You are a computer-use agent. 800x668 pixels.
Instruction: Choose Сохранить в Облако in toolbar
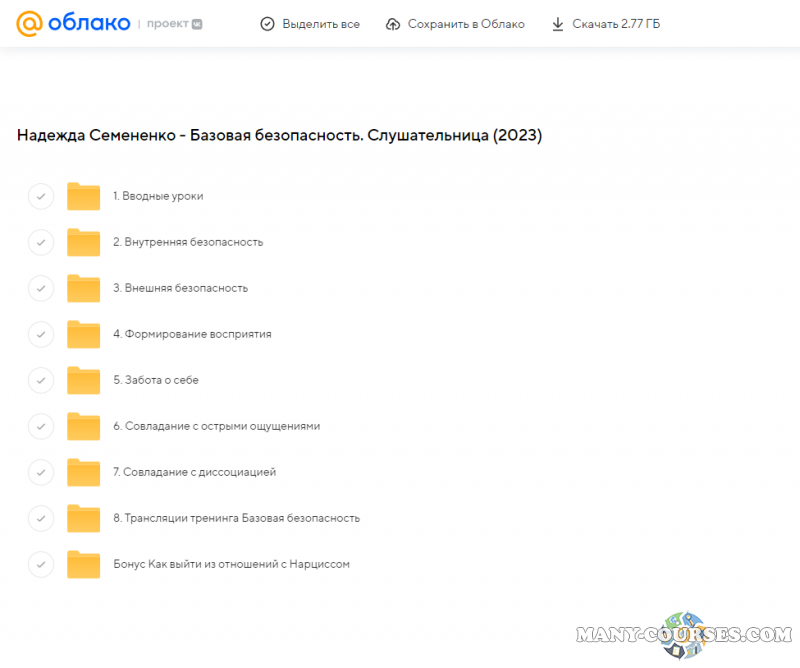[465, 24]
